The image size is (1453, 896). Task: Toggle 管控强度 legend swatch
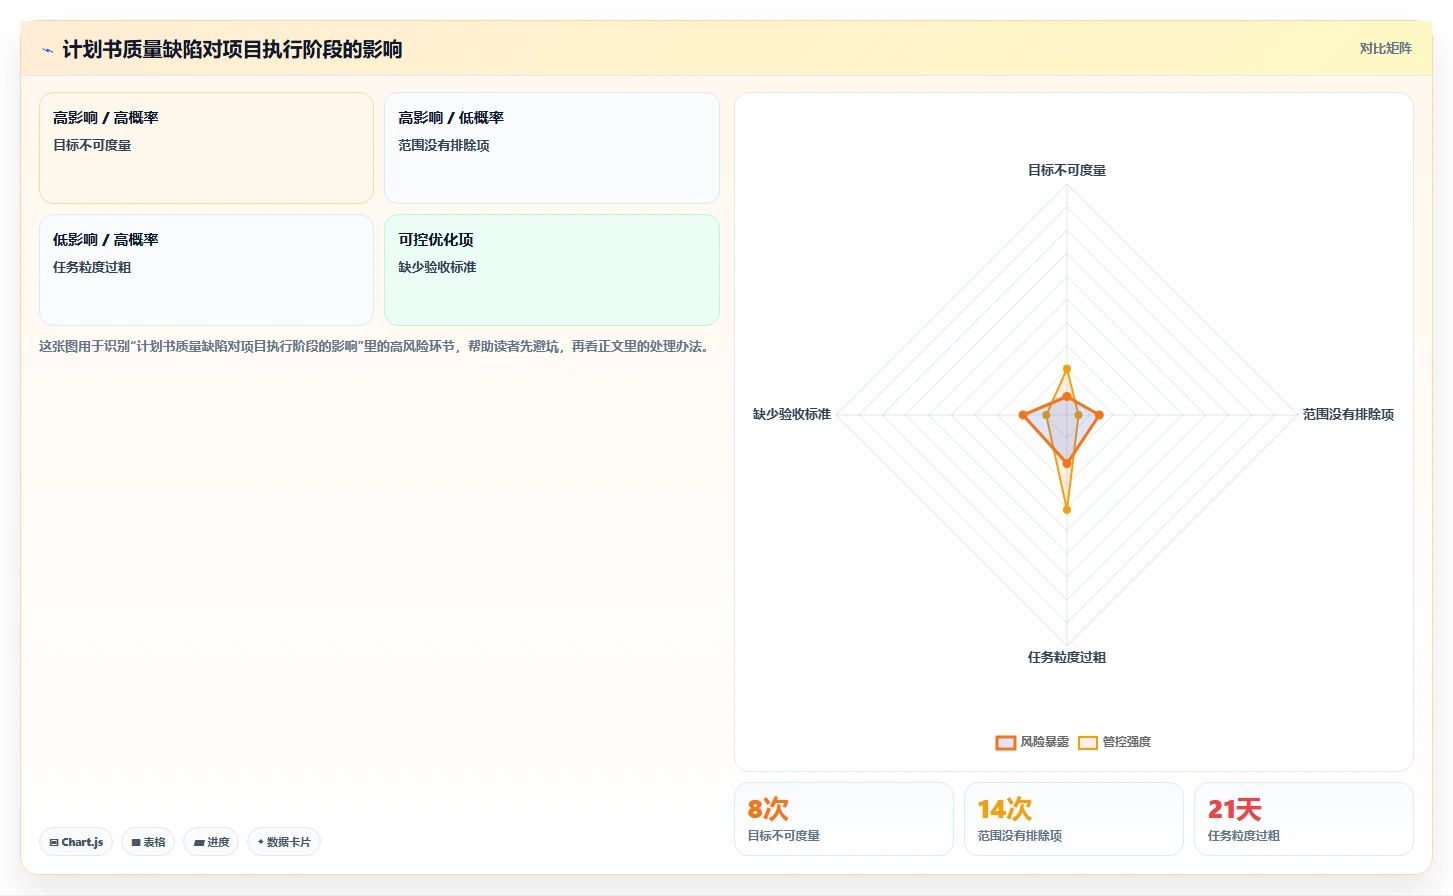1088,742
